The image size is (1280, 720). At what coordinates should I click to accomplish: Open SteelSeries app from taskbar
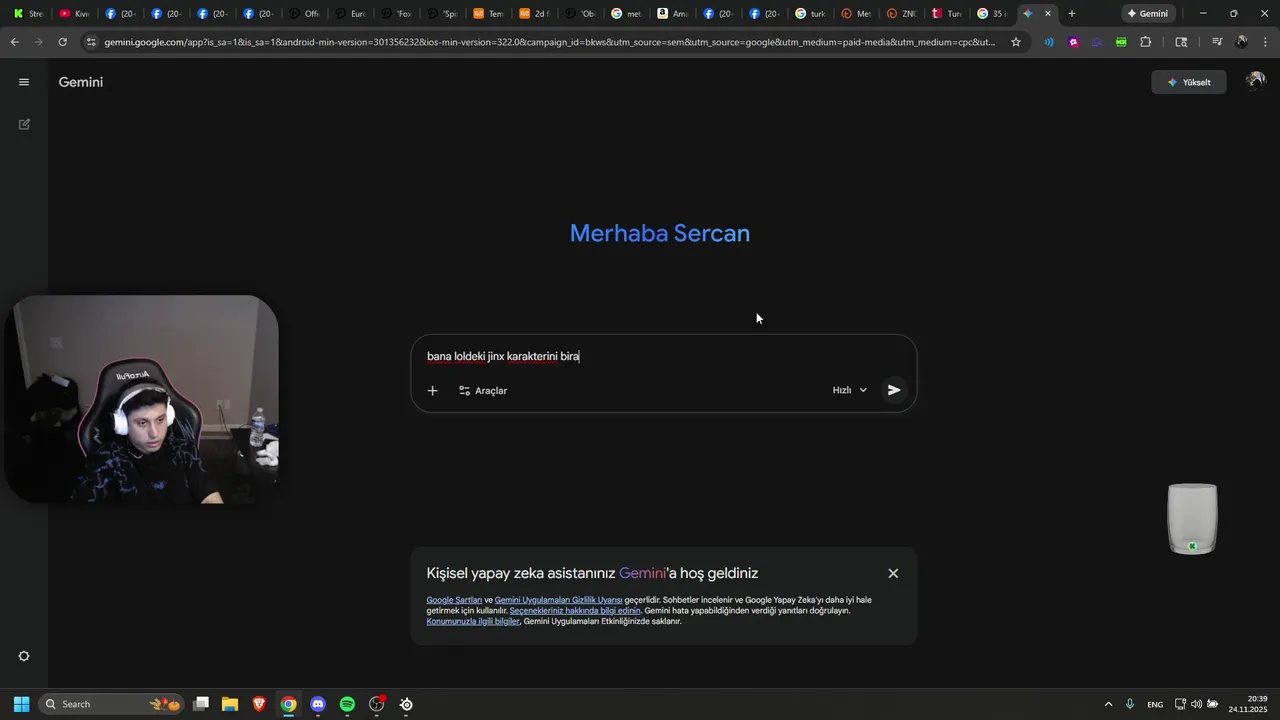[406, 704]
